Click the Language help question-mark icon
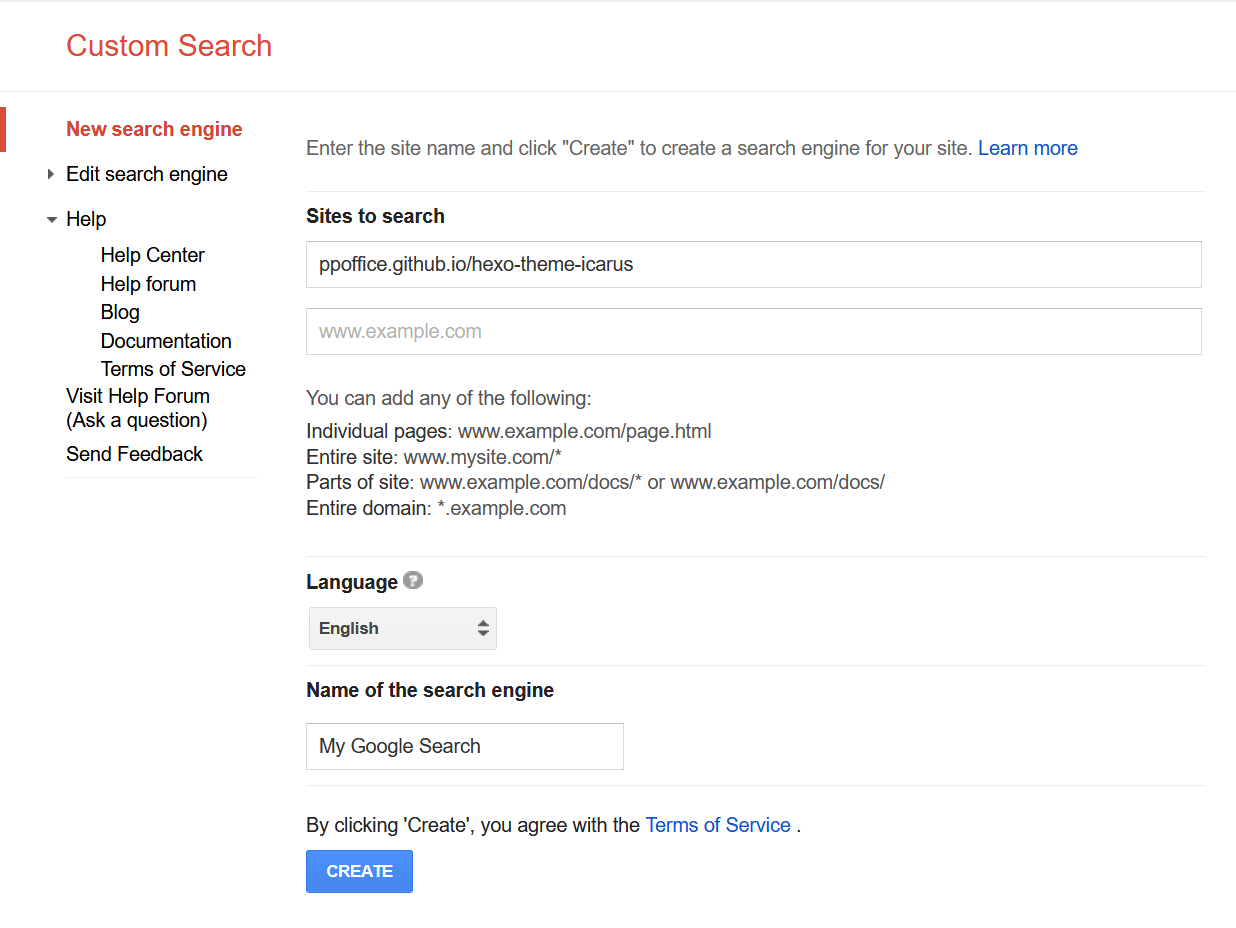Screen dimensions: 1236x928 pos(413,581)
